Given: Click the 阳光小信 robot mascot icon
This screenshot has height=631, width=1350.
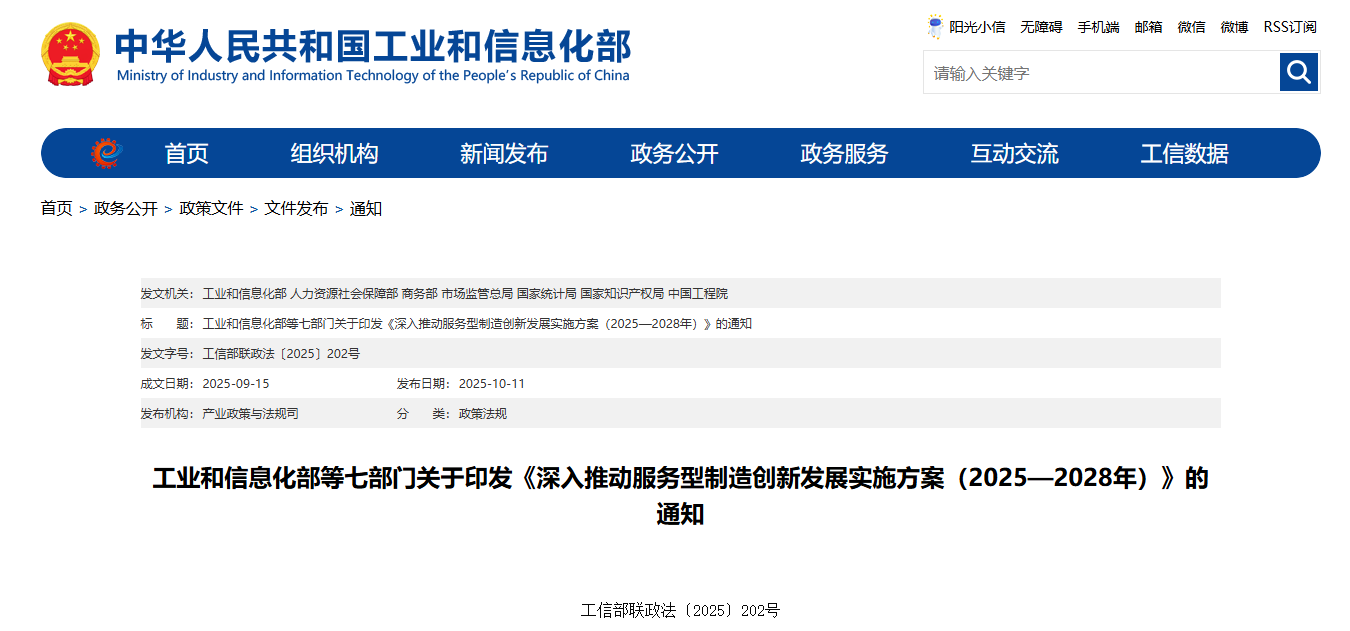Looking at the screenshot, I should 935,27.
